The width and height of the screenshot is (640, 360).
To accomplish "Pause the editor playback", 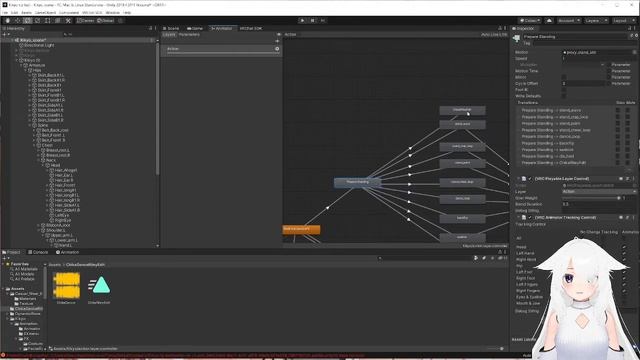I will tap(313, 20).
